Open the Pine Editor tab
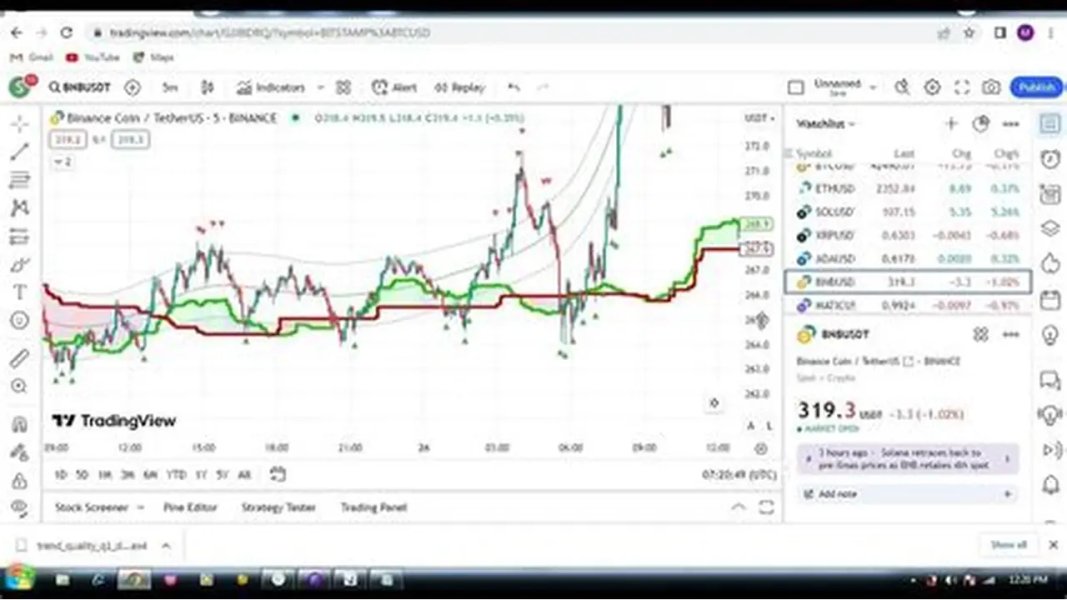The height and width of the screenshot is (600, 1067). tap(190, 507)
